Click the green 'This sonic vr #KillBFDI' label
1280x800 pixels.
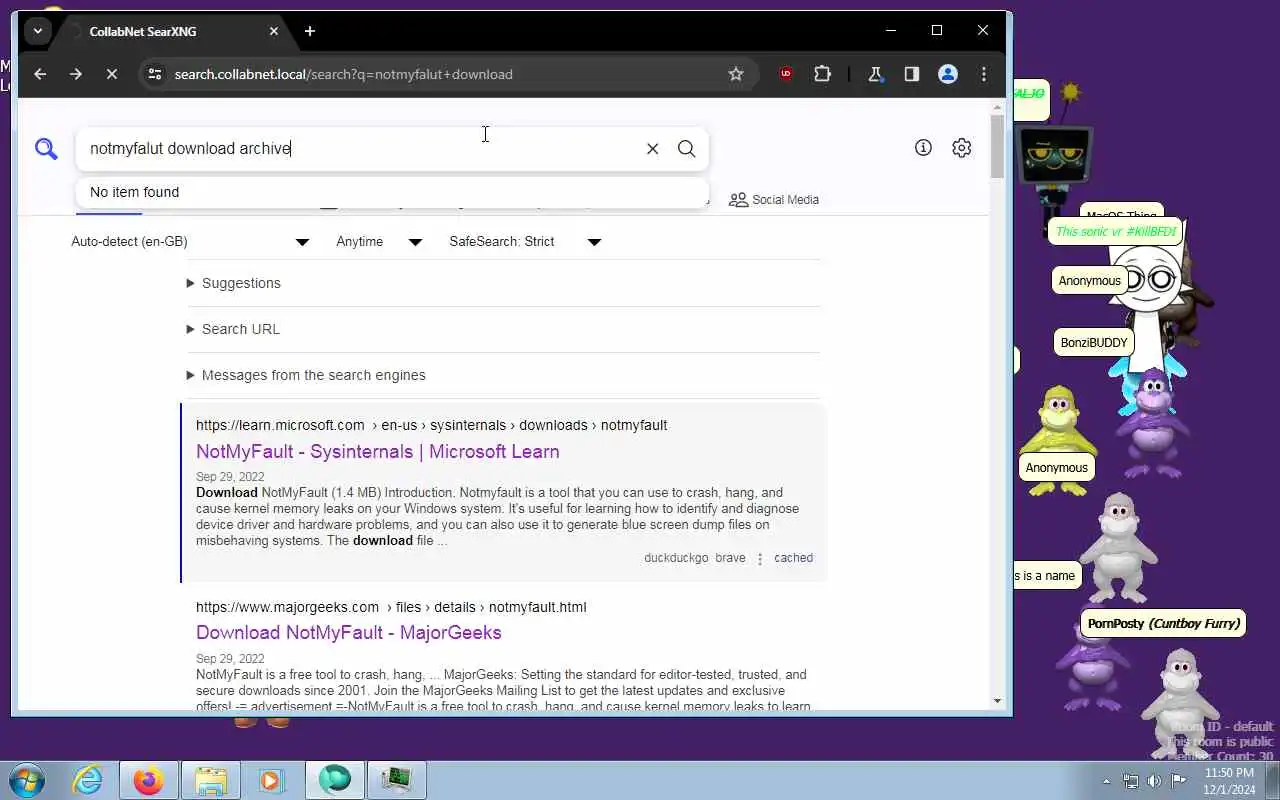(x=1117, y=231)
